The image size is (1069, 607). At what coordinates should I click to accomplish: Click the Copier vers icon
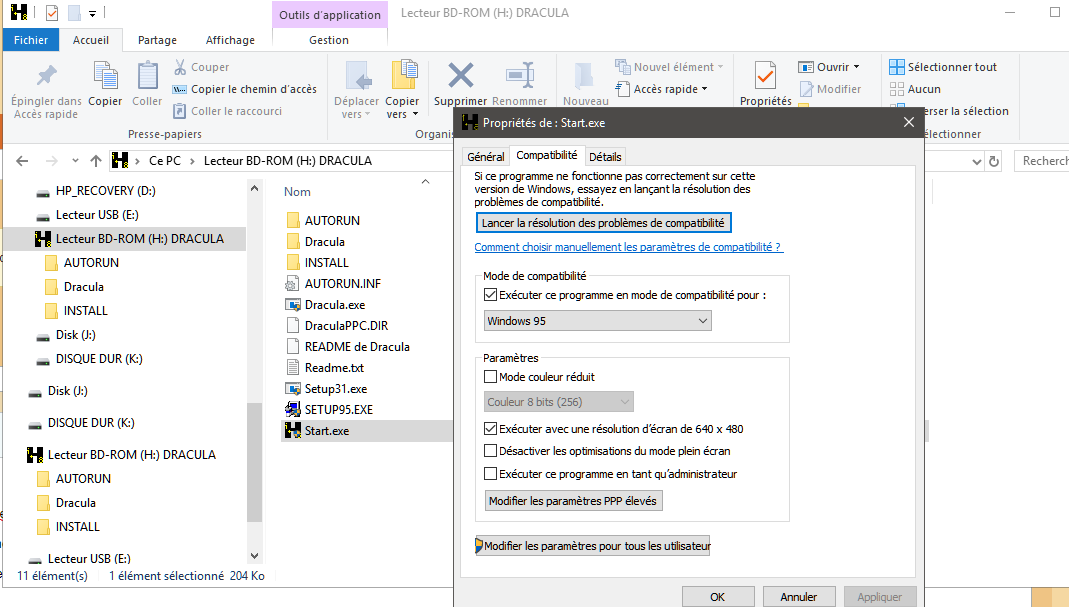coord(404,75)
